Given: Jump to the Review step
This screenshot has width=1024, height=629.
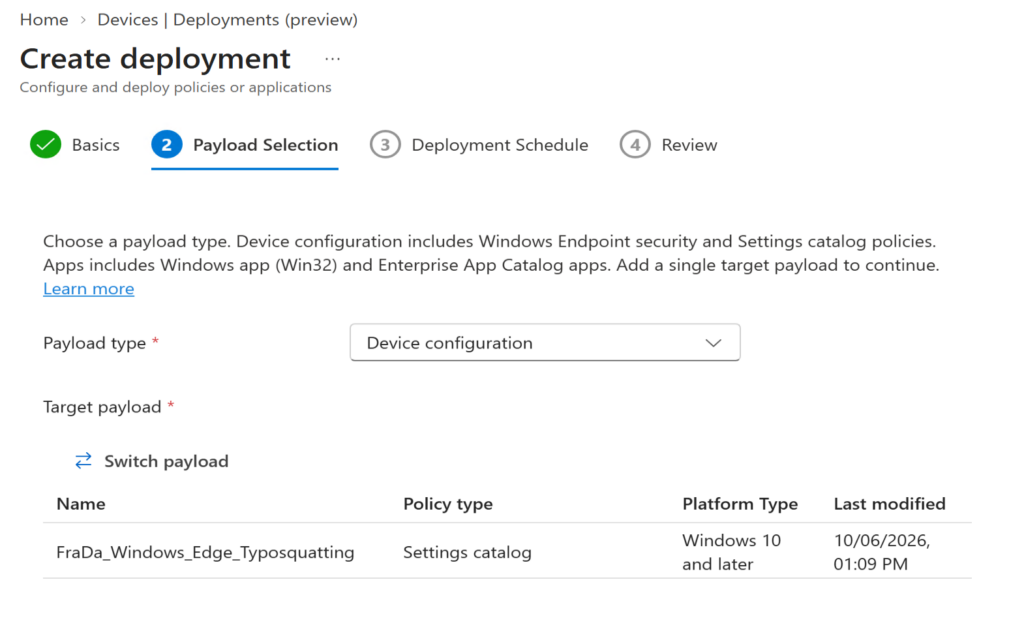Looking at the screenshot, I should pyautogui.click(x=689, y=145).
